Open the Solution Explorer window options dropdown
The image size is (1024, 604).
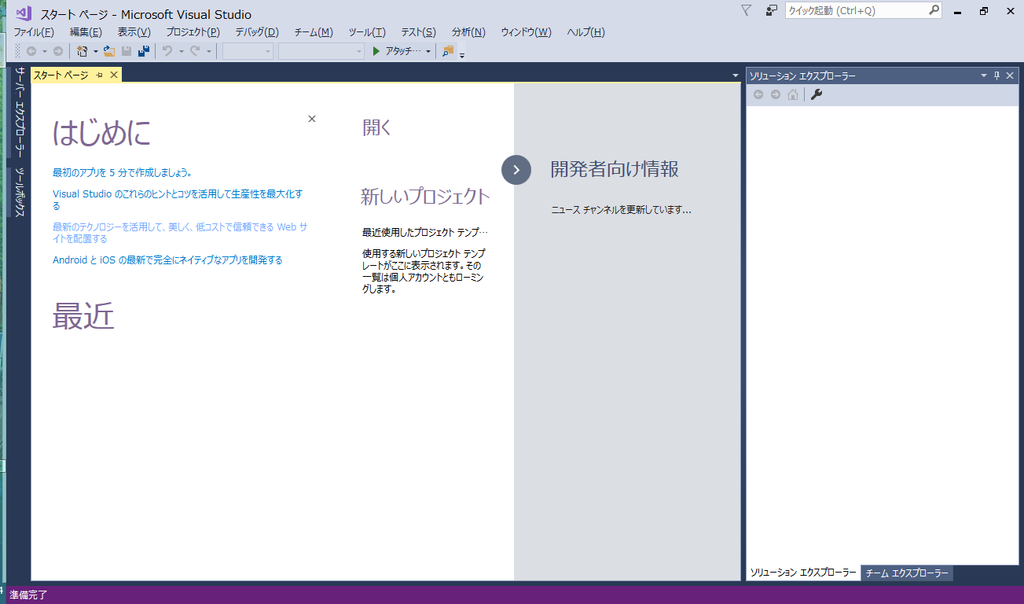(x=984, y=75)
